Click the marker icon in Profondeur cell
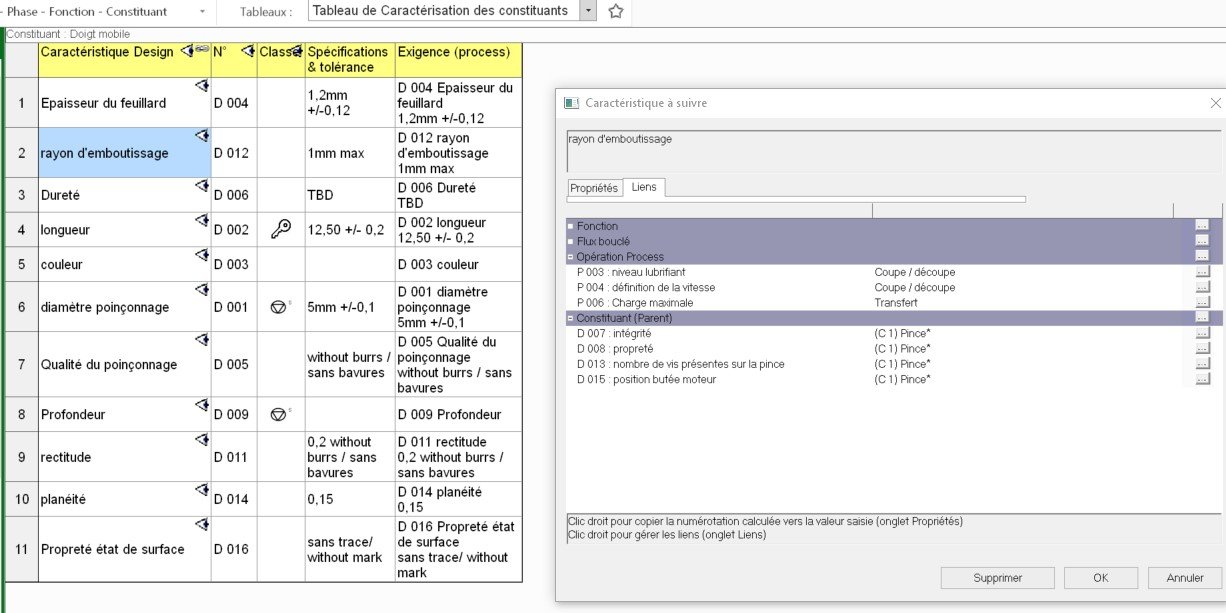Screen dimensions: 1226x613 click(x=202, y=404)
